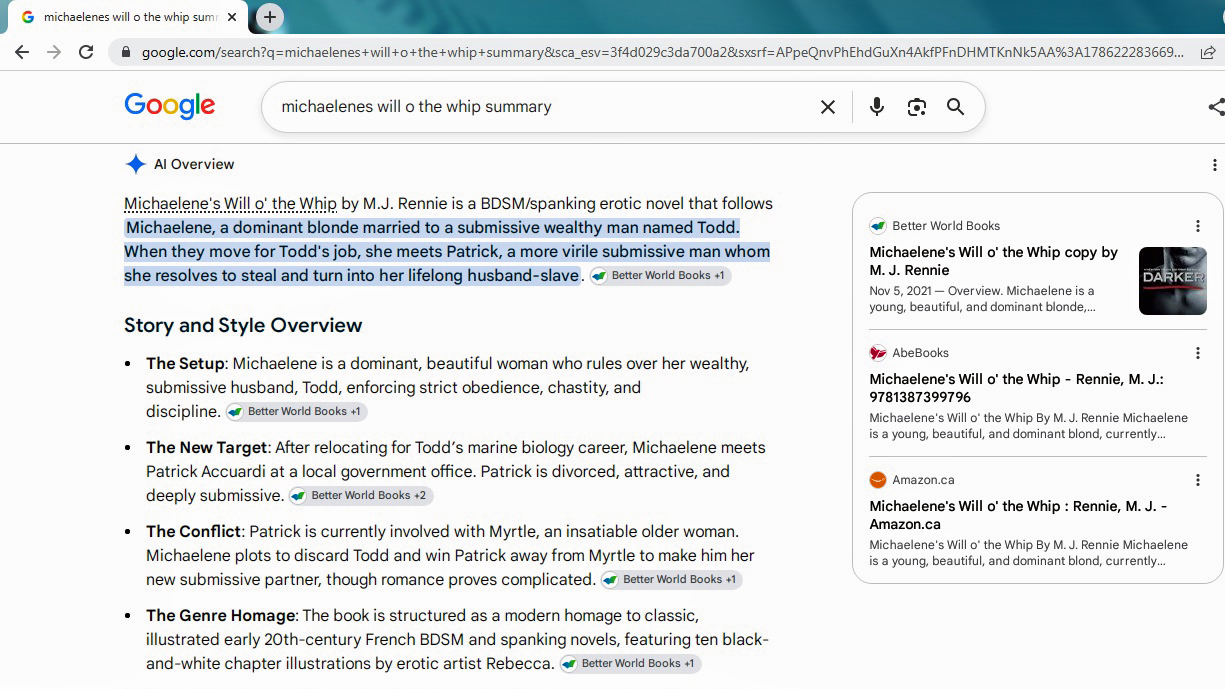The width and height of the screenshot is (1225, 689).
Task: Submit search with magnifying glass icon
Action: [x=956, y=107]
